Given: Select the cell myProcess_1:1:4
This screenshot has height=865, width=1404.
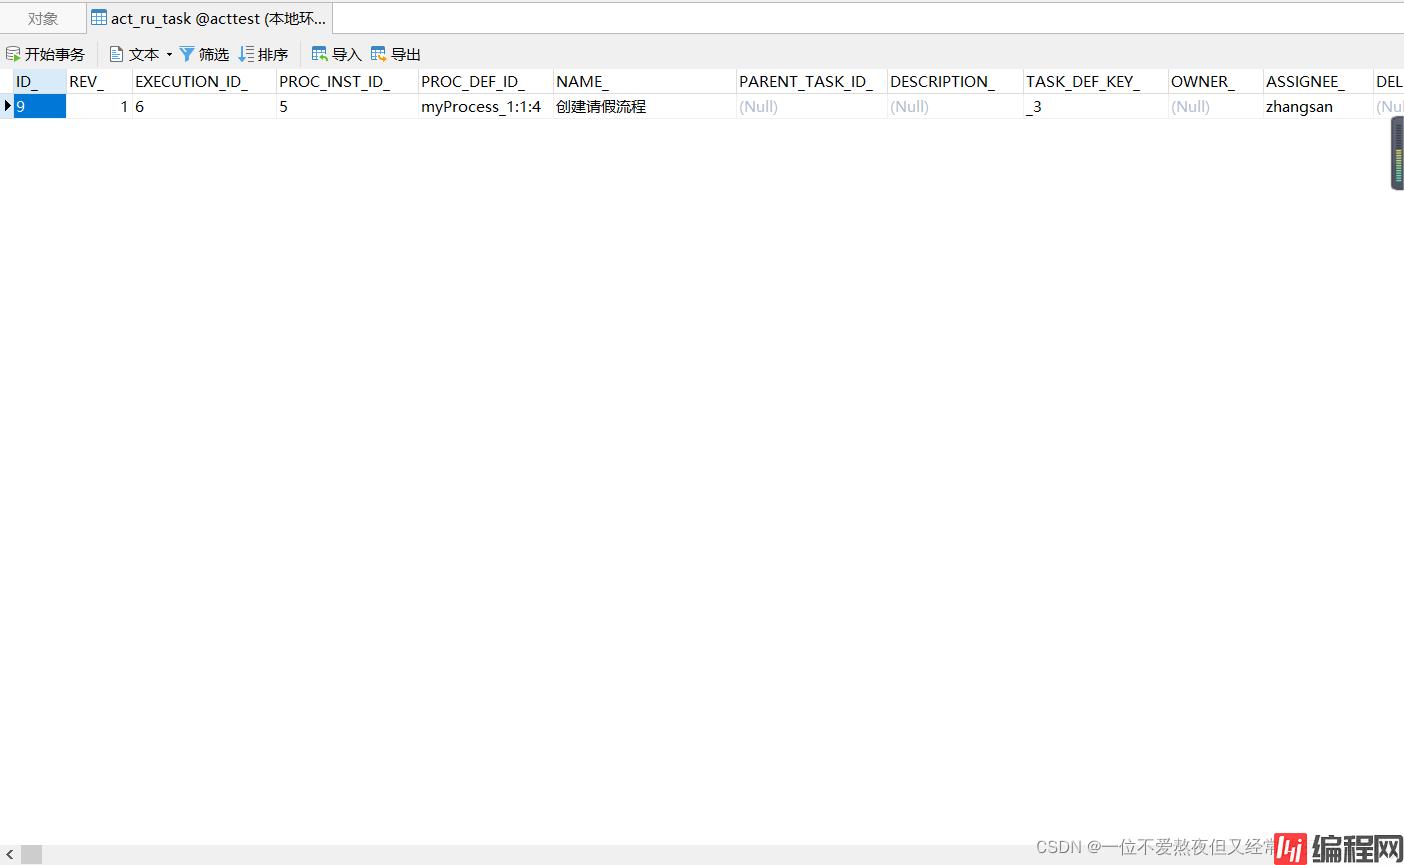Looking at the screenshot, I should click(x=486, y=106).
